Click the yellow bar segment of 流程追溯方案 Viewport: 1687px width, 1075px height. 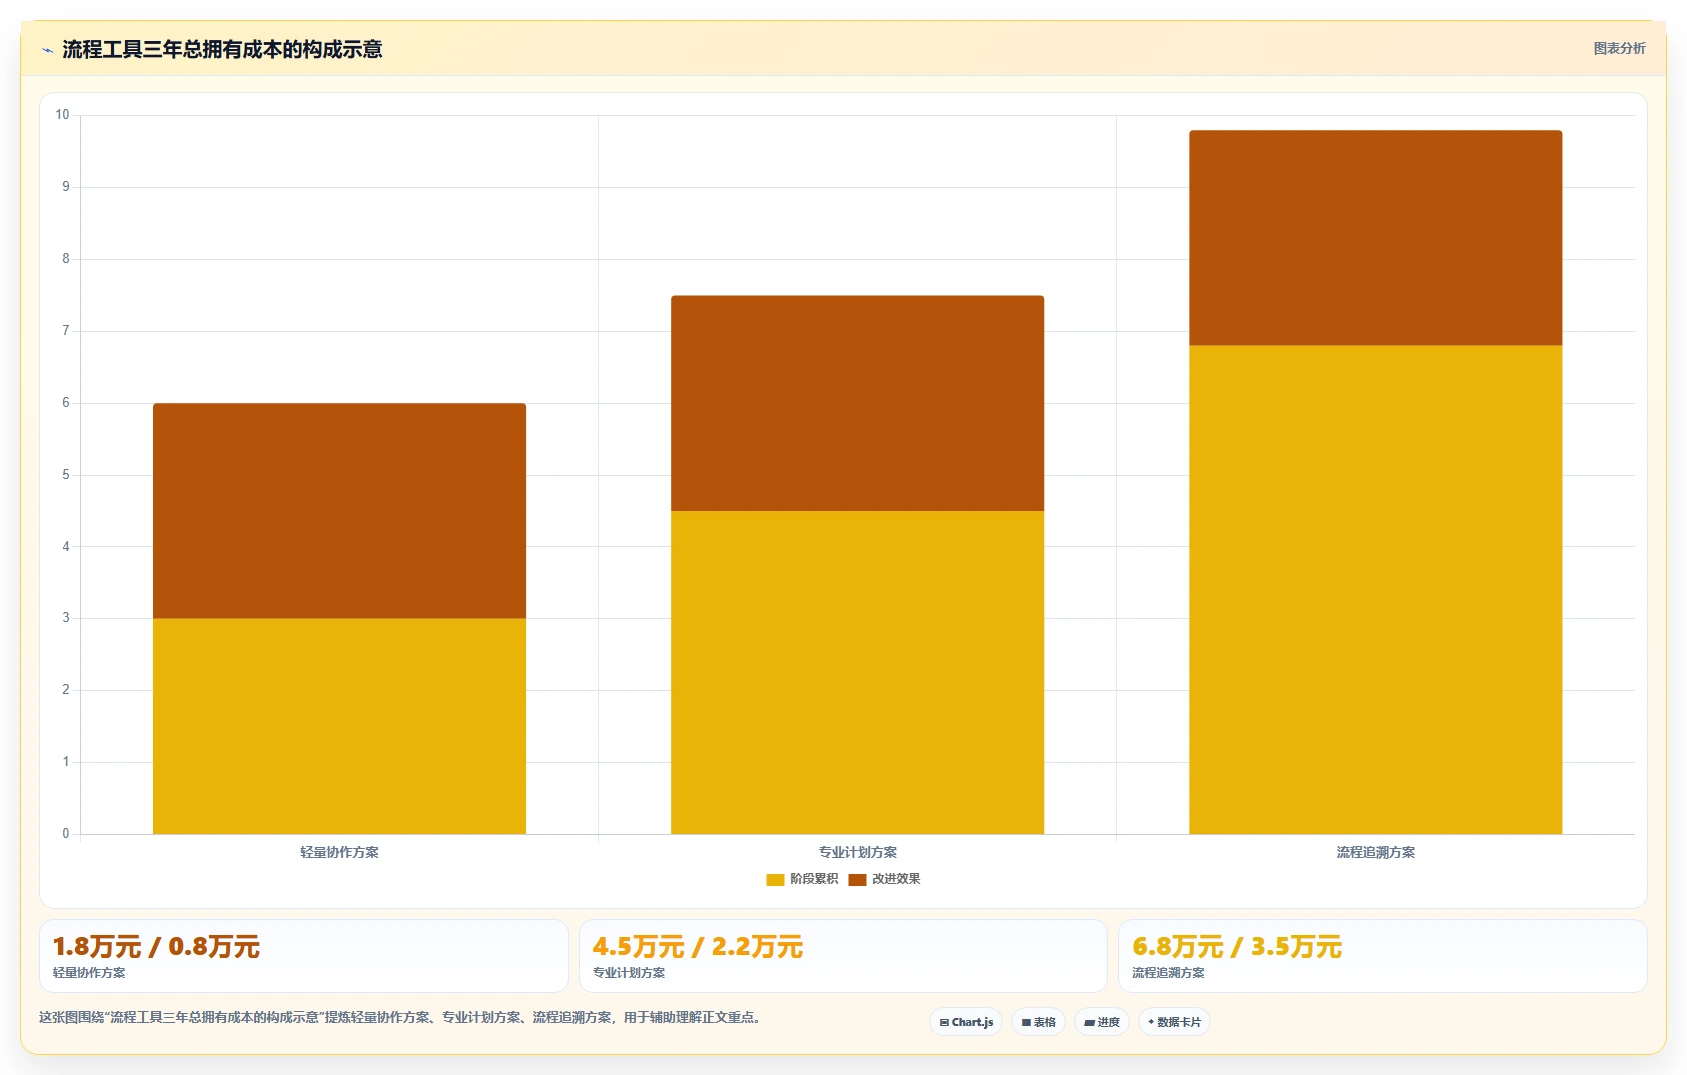tap(1375, 590)
